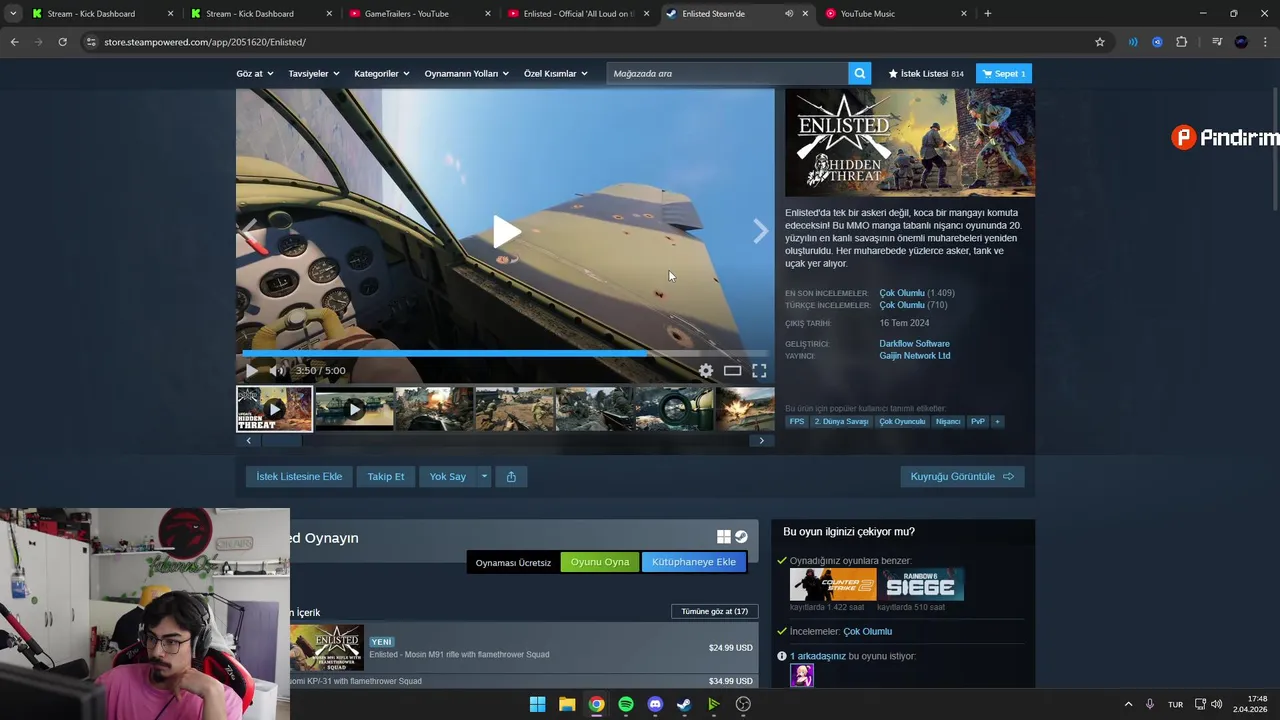Toggle theater mode on the video player

(732, 370)
